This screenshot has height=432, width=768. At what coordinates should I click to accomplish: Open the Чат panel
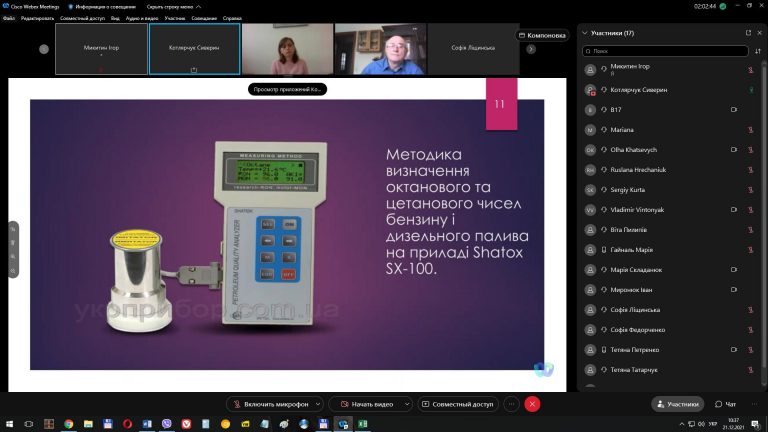(x=725, y=404)
